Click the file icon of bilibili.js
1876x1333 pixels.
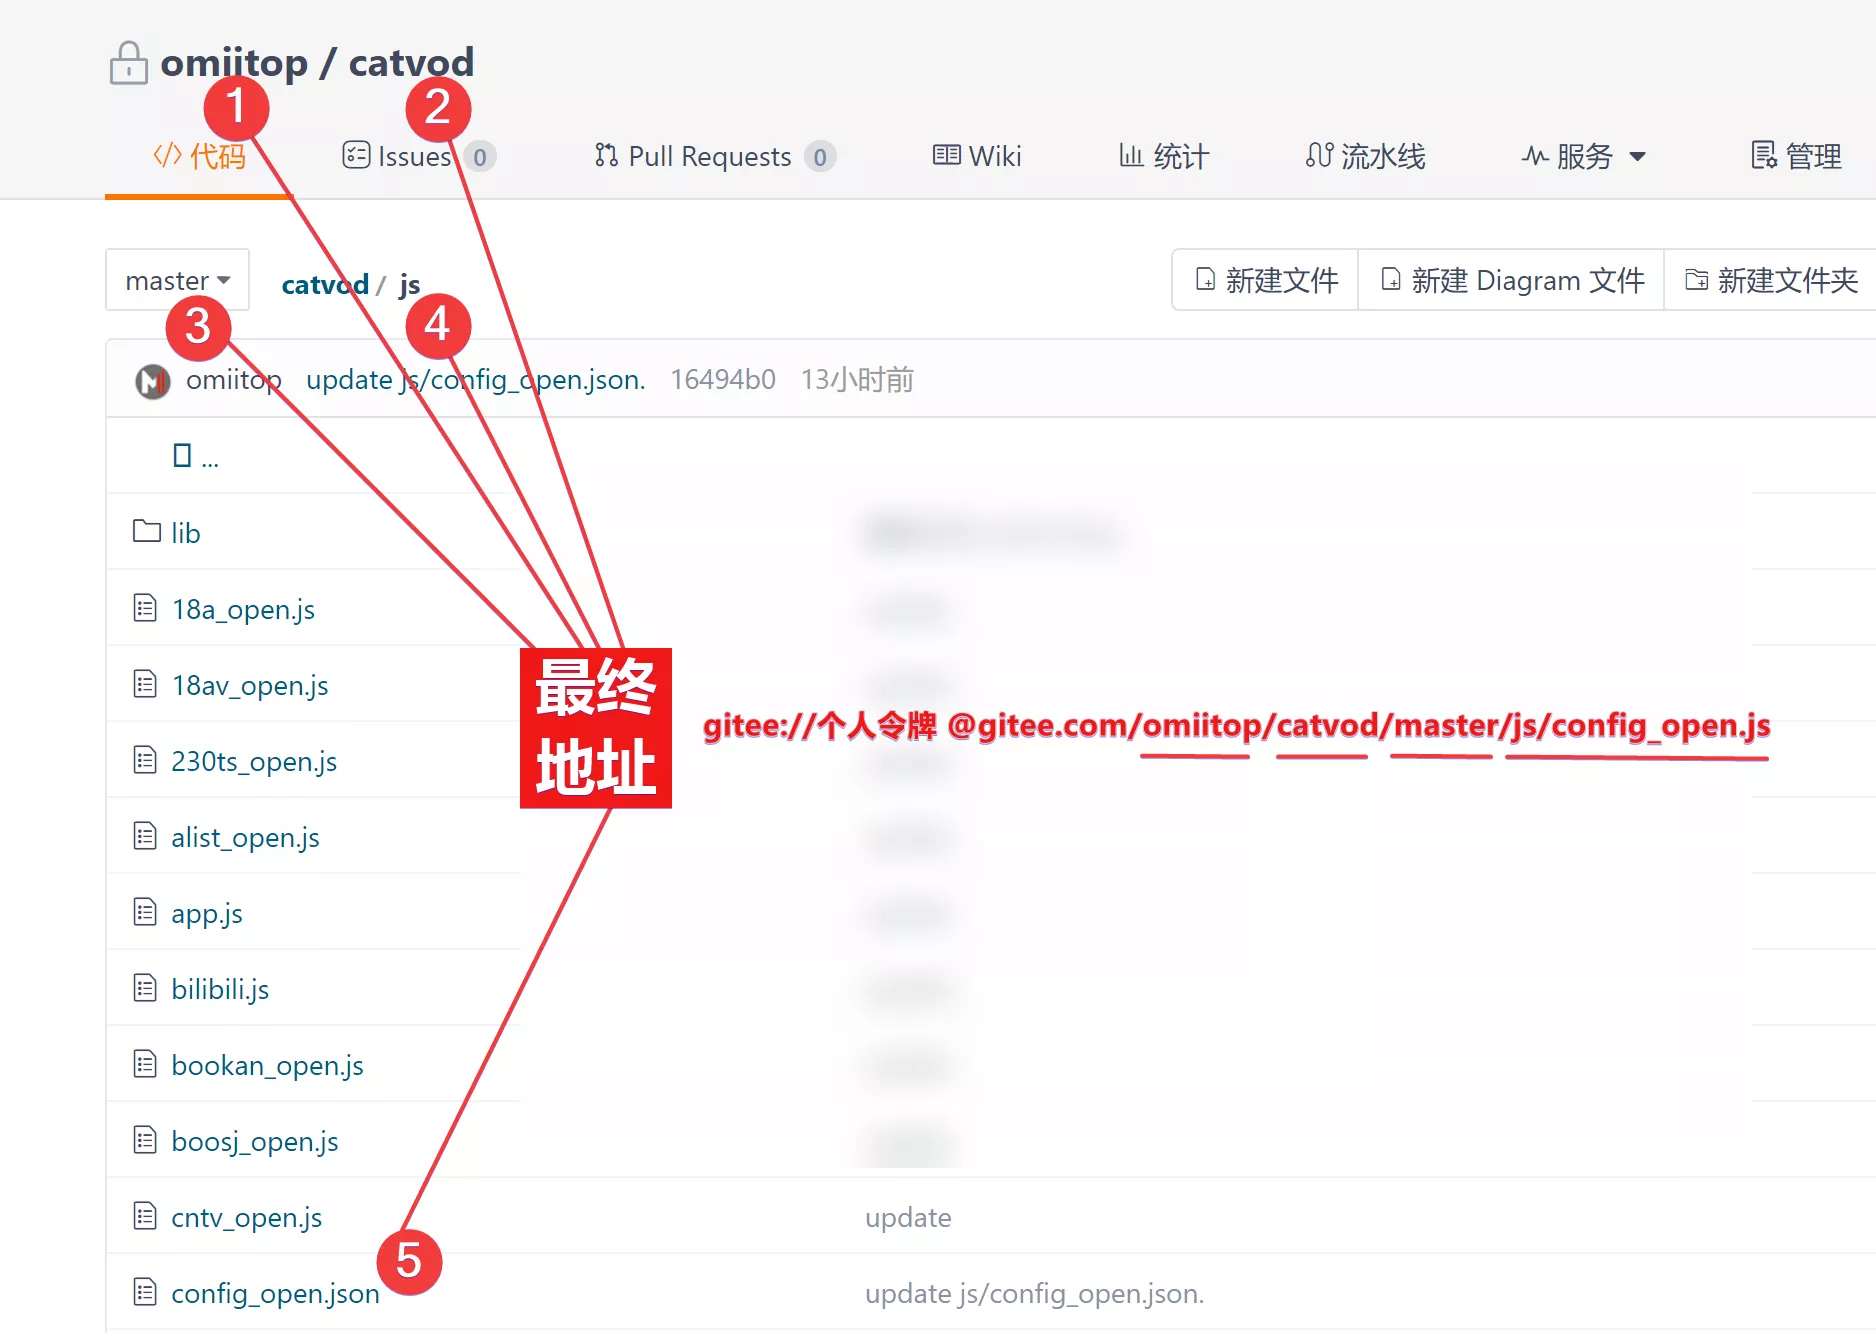[145, 988]
